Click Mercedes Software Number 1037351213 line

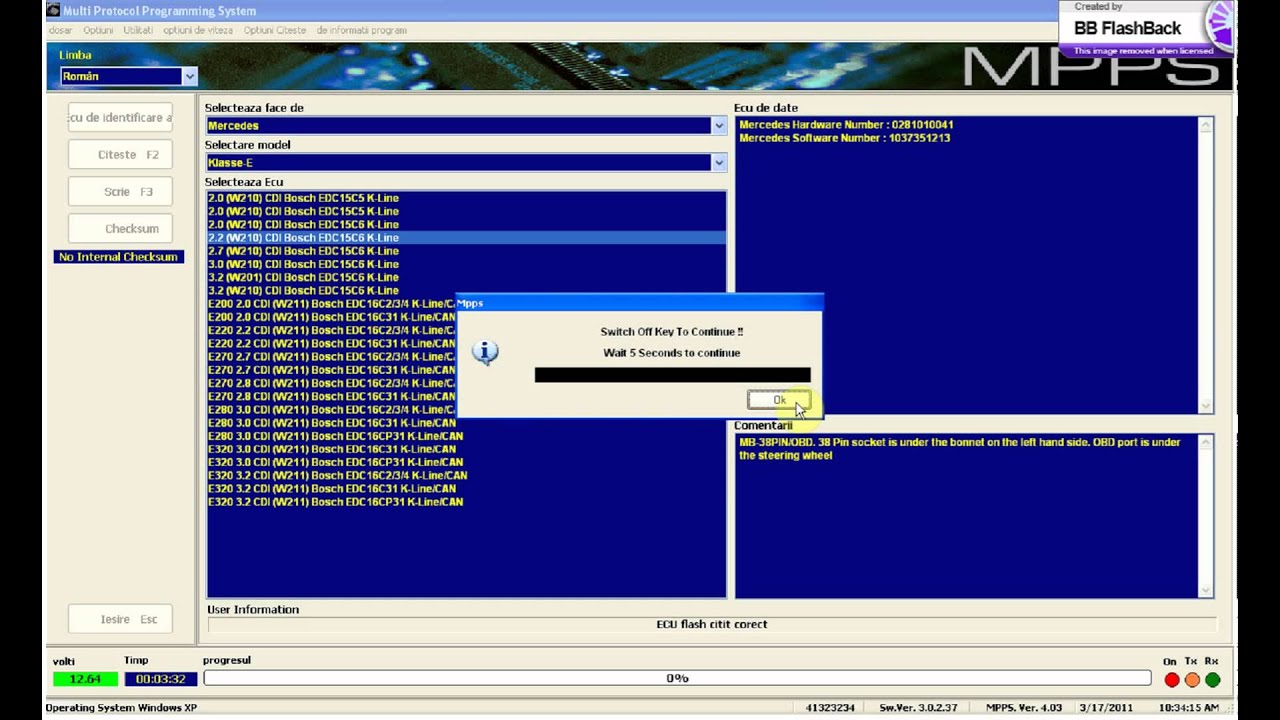(845, 138)
